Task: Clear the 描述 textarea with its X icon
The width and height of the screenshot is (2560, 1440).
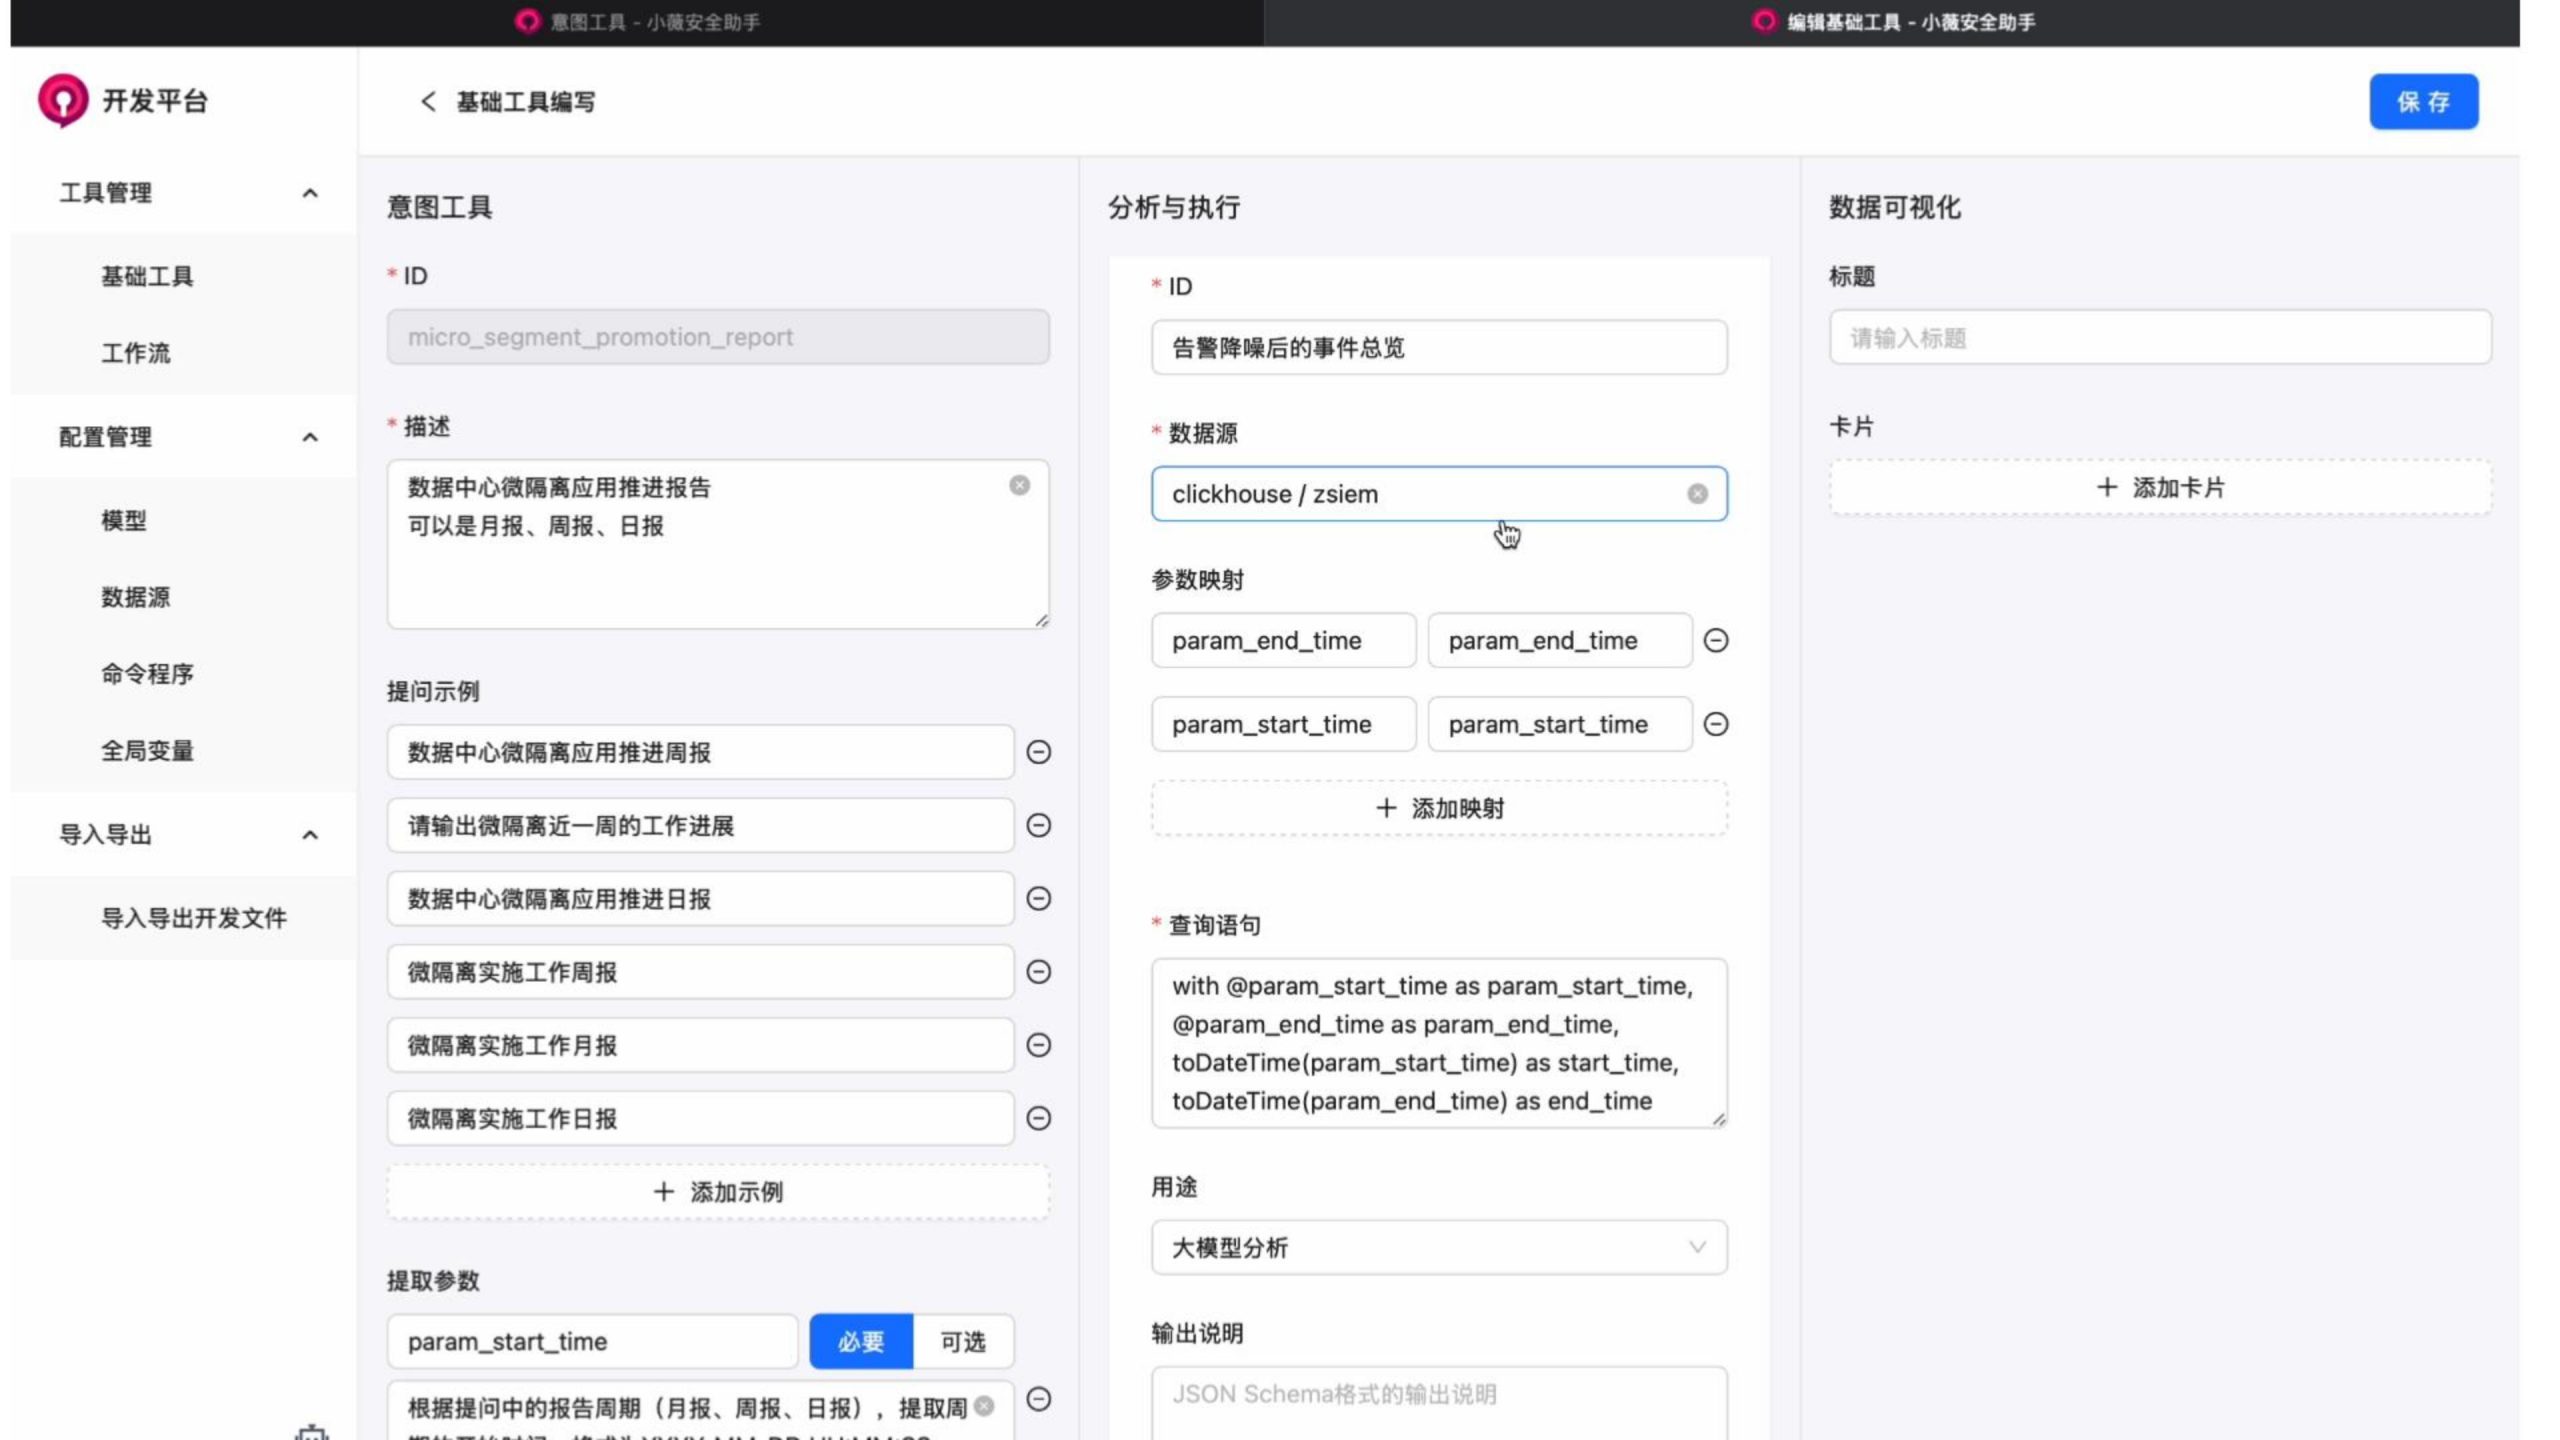Action: 1019,485
